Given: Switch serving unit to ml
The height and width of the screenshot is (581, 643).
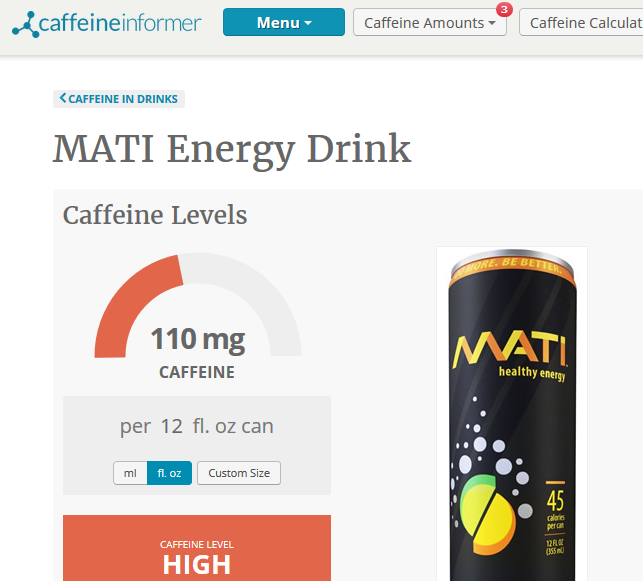Looking at the screenshot, I should coord(130,473).
